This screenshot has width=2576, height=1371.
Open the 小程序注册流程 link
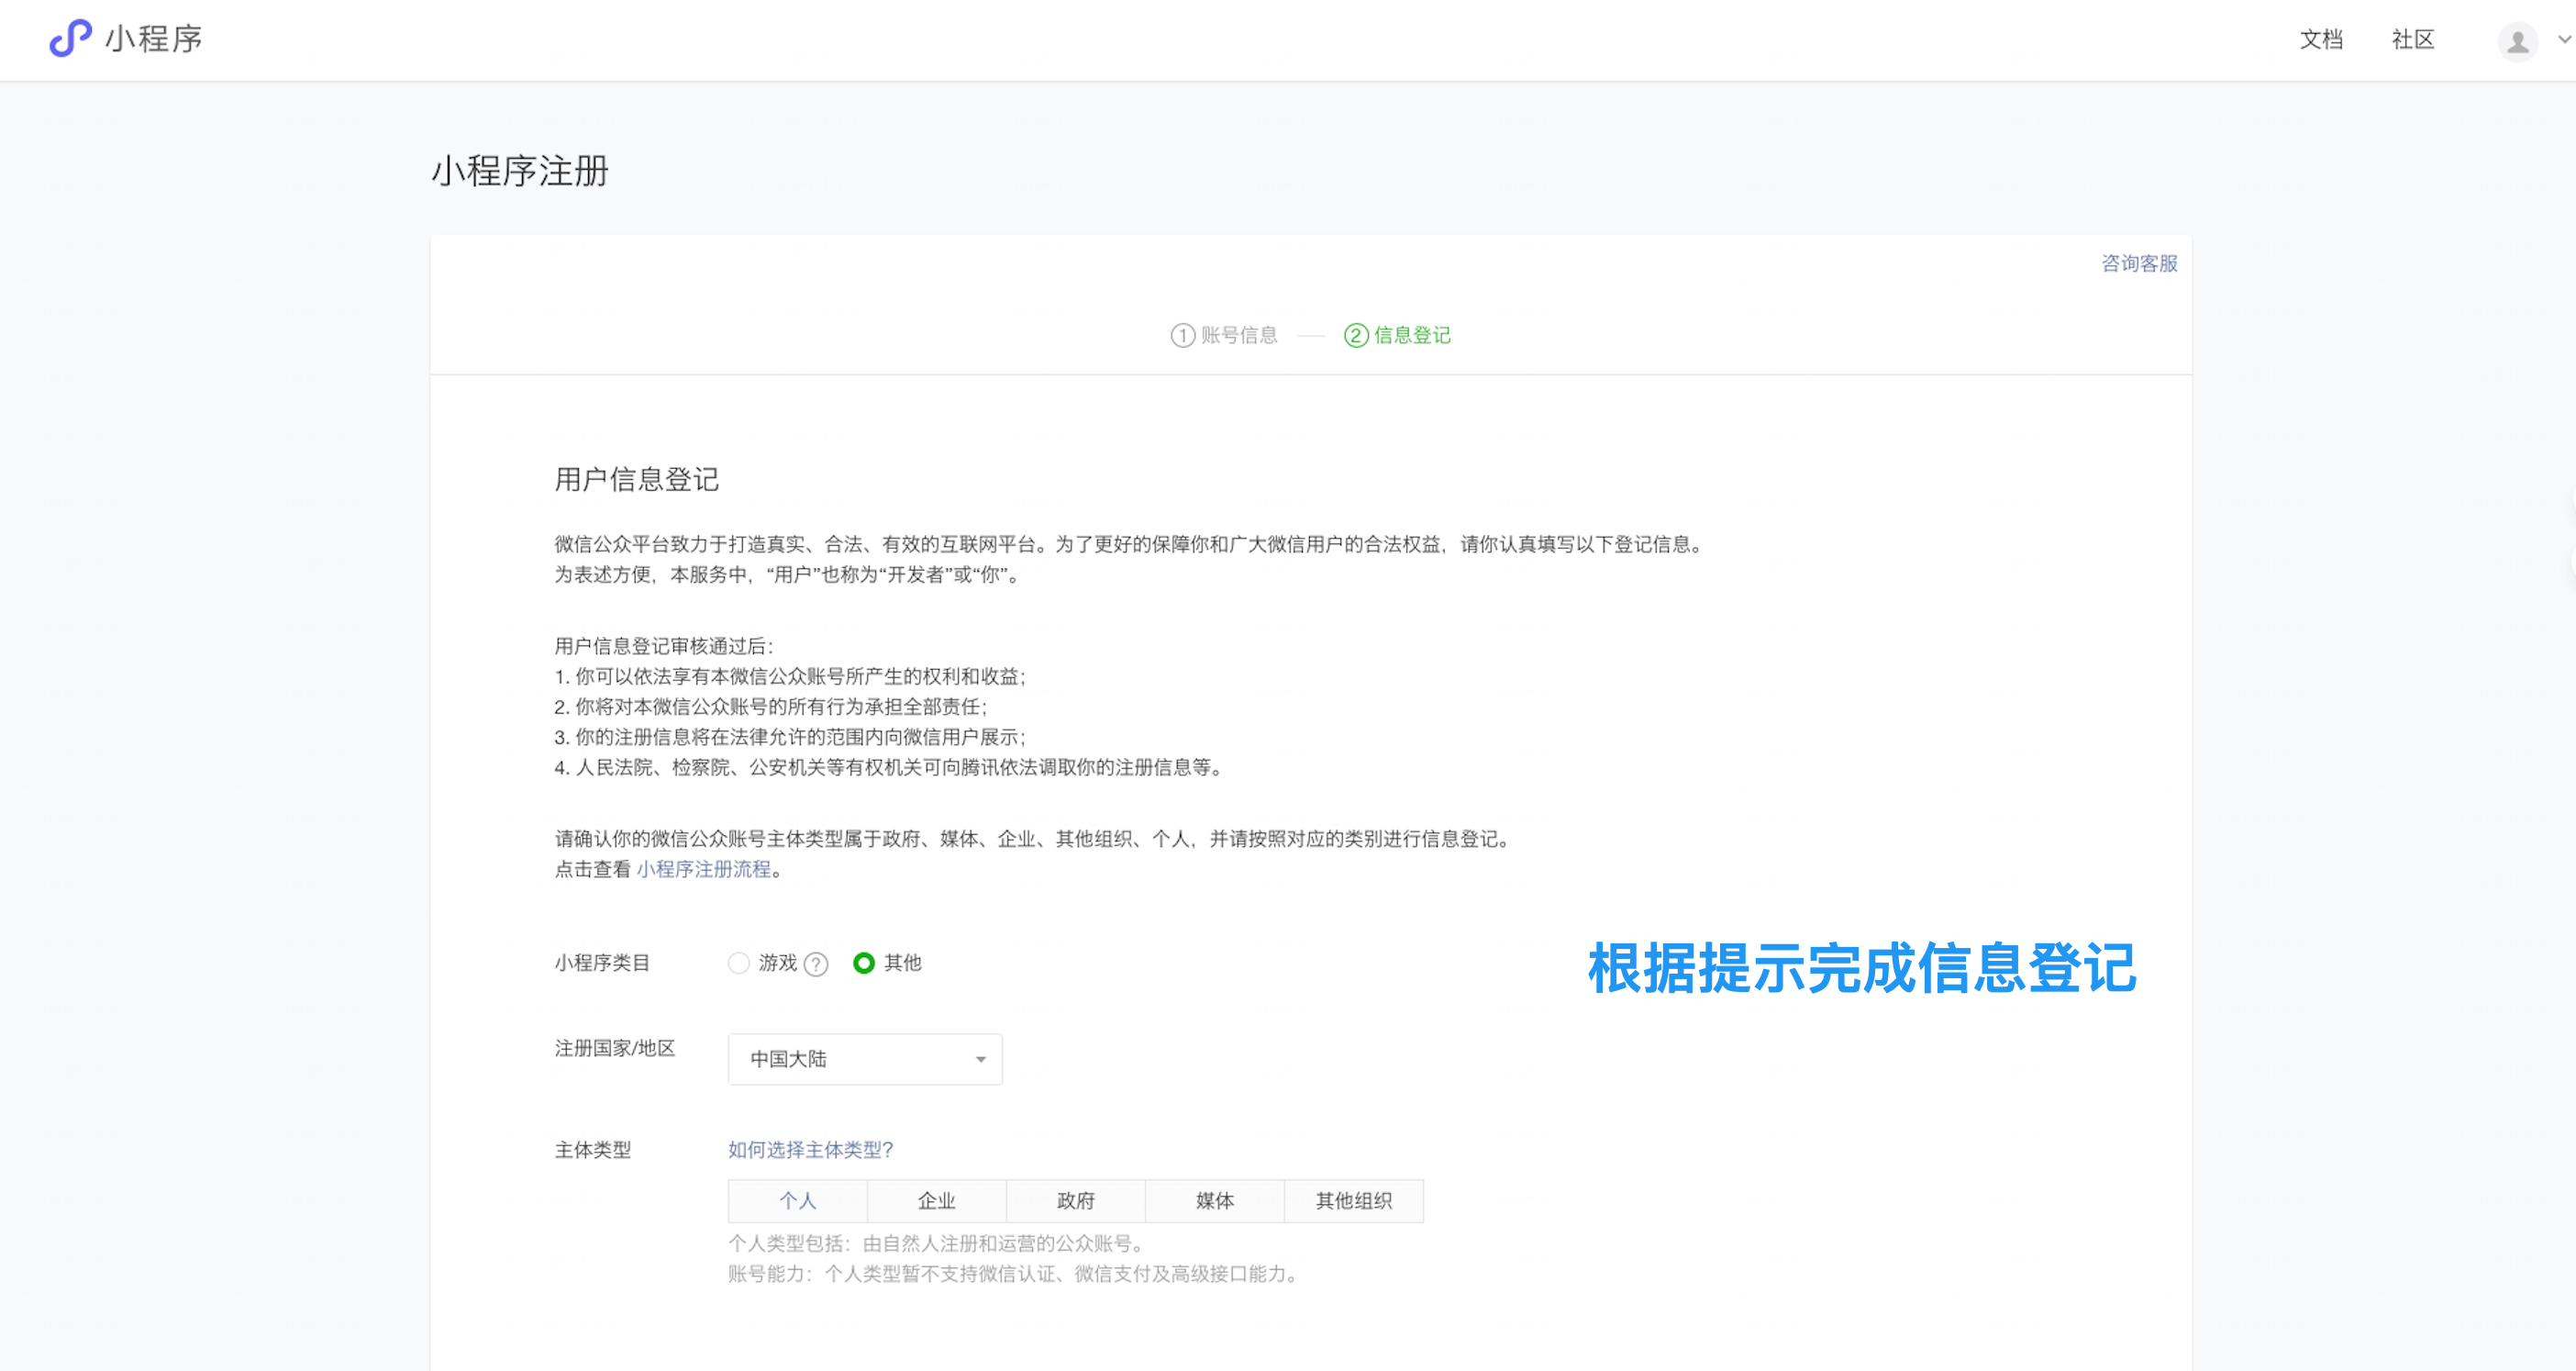click(703, 869)
